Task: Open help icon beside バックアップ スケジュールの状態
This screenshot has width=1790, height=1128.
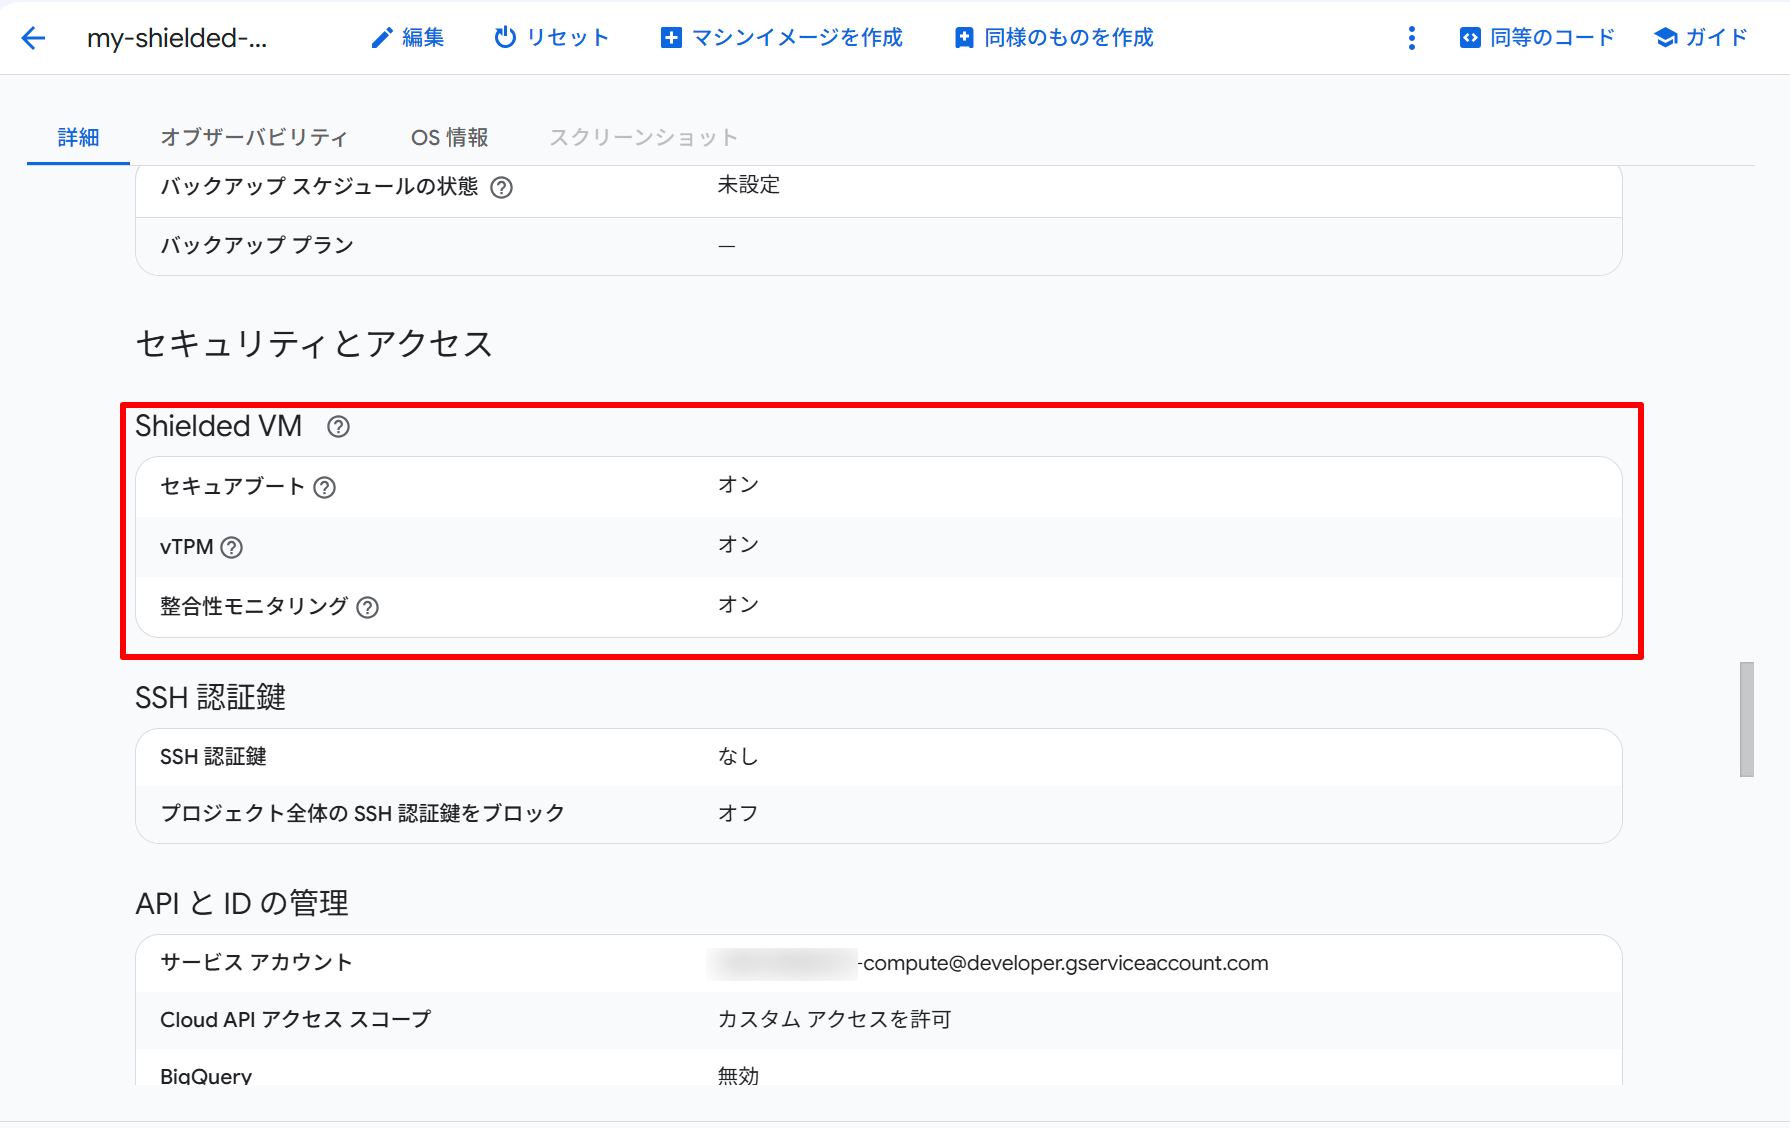Action: (x=502, y=188)
